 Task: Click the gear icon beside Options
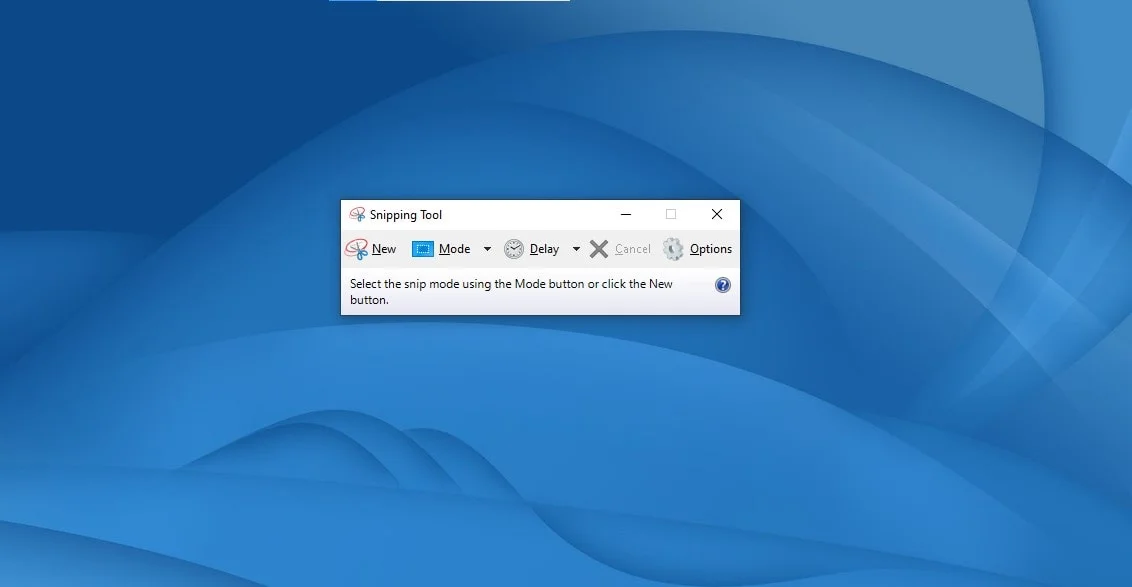(x=672, y=248)
